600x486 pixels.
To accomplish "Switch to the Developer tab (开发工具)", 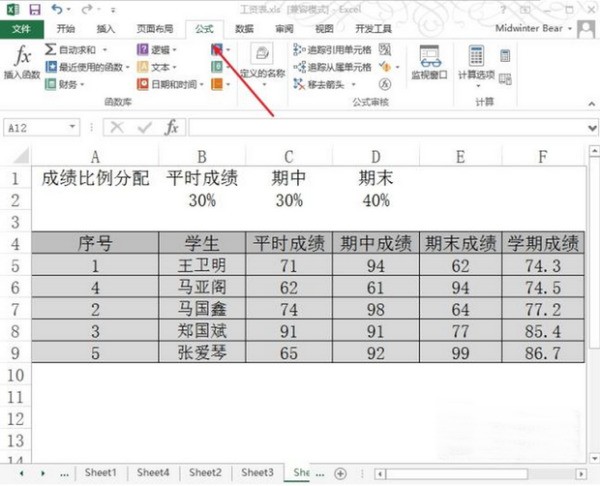I will (x=373, y=29).
